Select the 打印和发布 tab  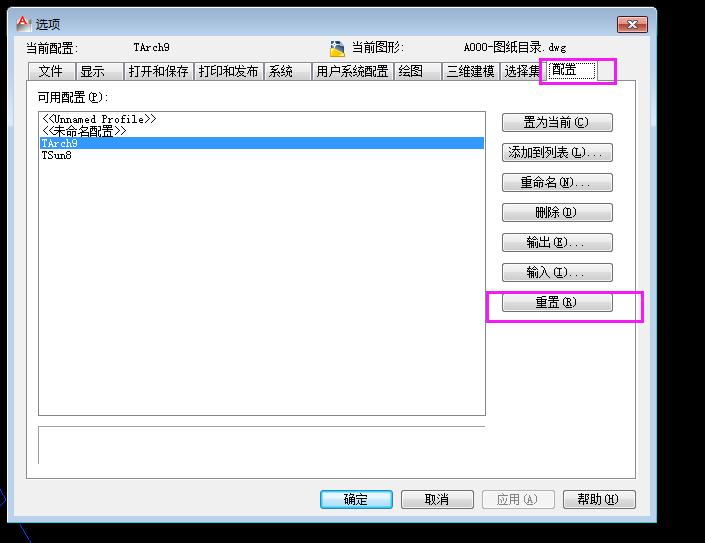click(228, 71)
